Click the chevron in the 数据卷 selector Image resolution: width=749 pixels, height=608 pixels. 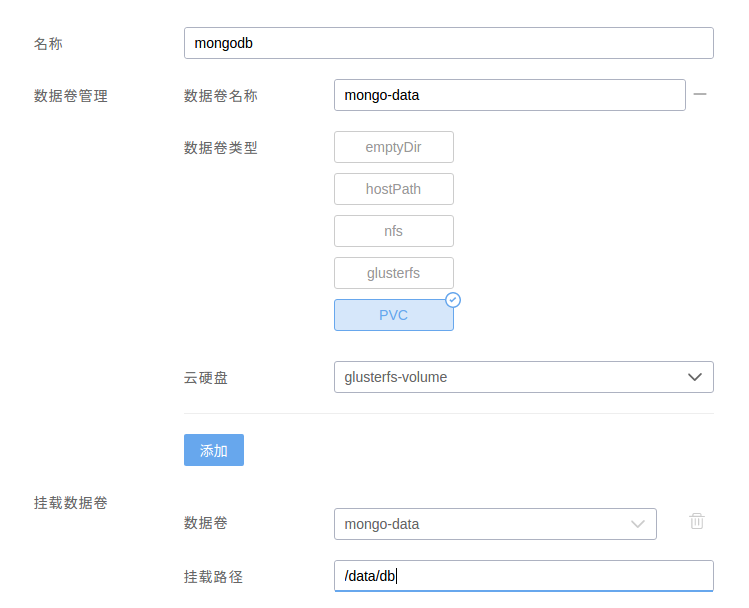[638, 524]
